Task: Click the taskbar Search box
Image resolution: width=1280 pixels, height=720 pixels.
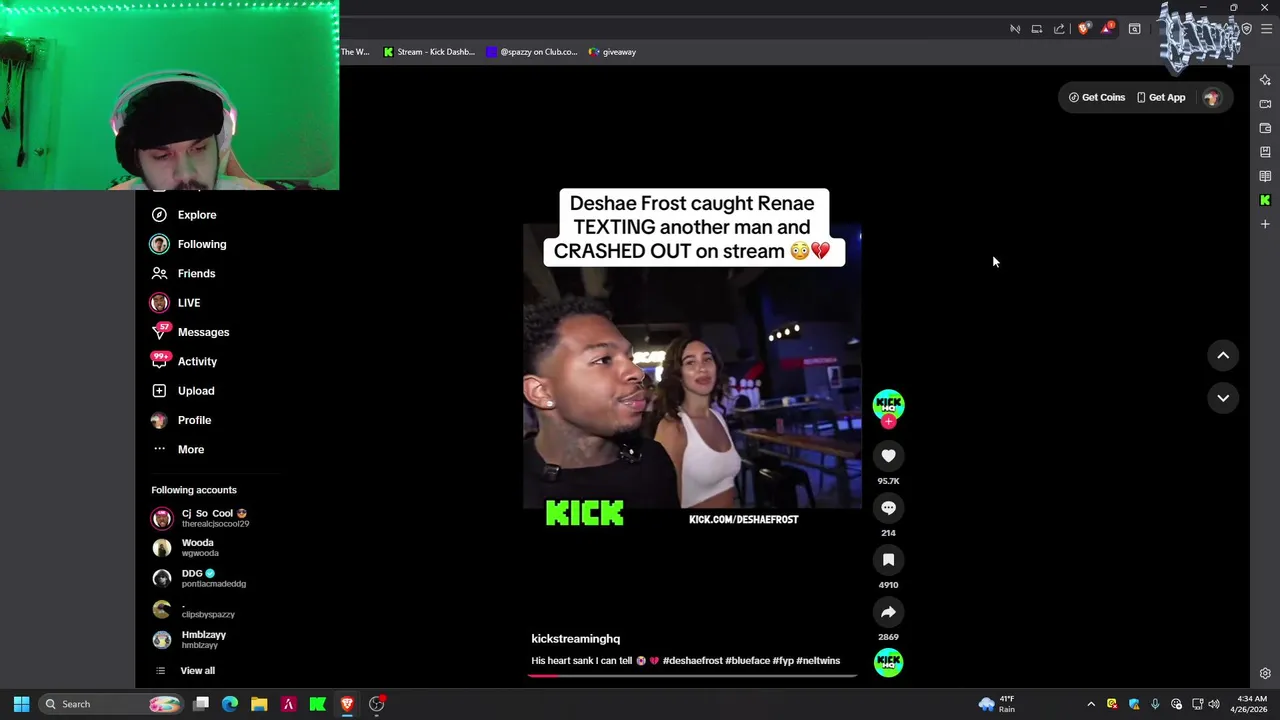Action: tap(112, 704)
